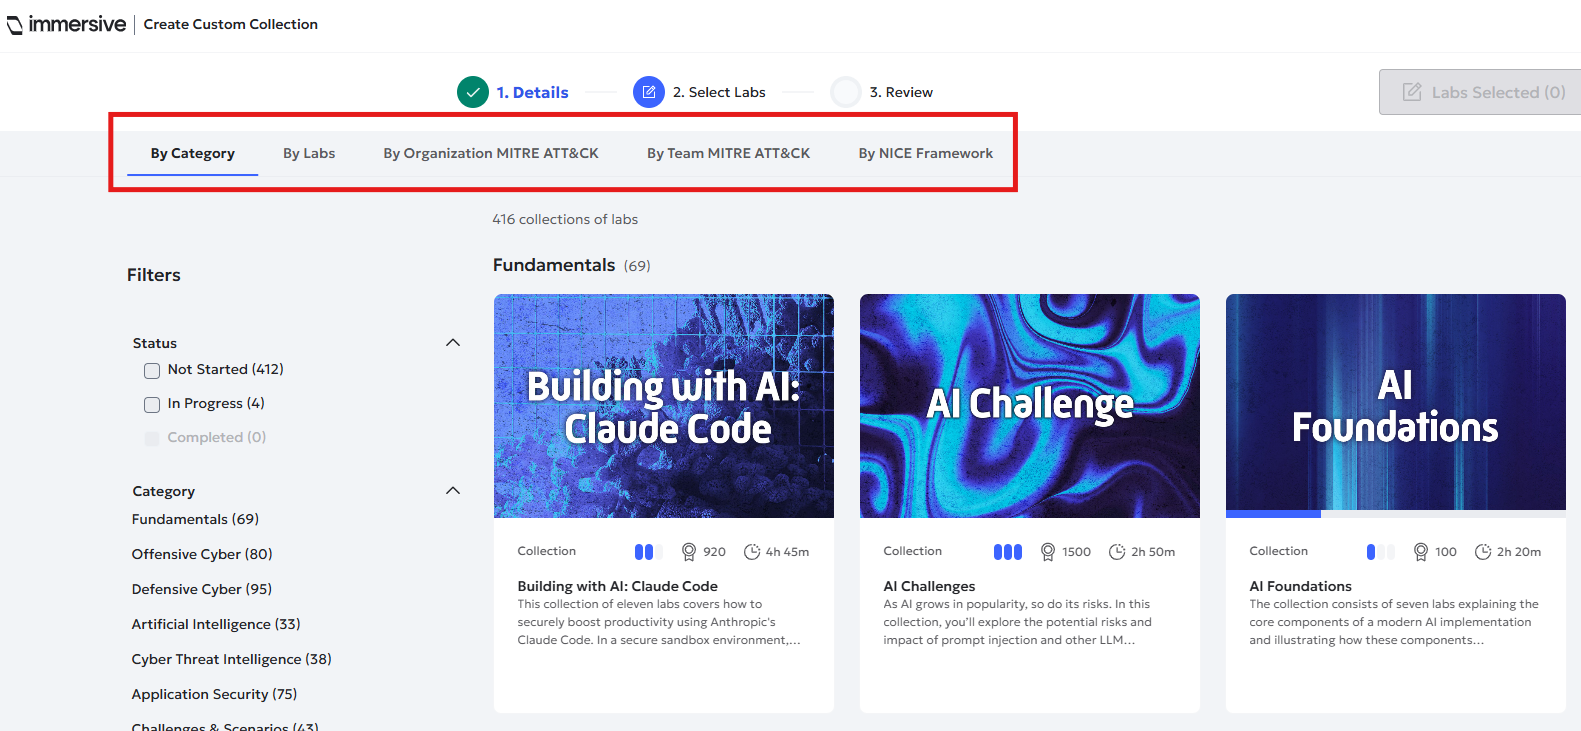1581x731 pixels.
Task: Click description text of AI Challenges card
Action: coord(1018,622)
